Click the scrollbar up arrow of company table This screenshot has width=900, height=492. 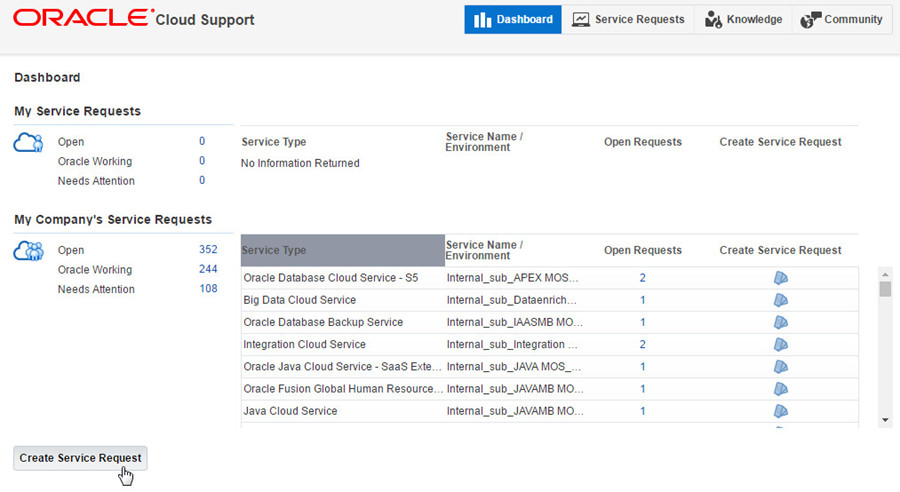(885, 273)
